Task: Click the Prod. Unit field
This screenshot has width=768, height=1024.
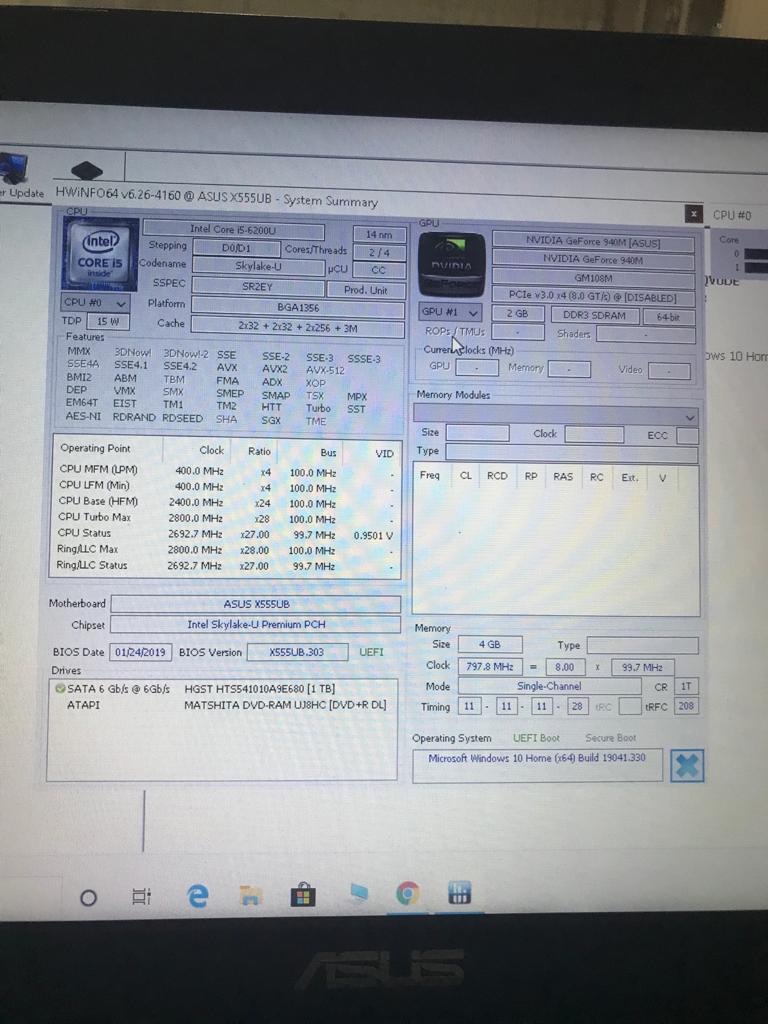Action: (x=366, y=290)
